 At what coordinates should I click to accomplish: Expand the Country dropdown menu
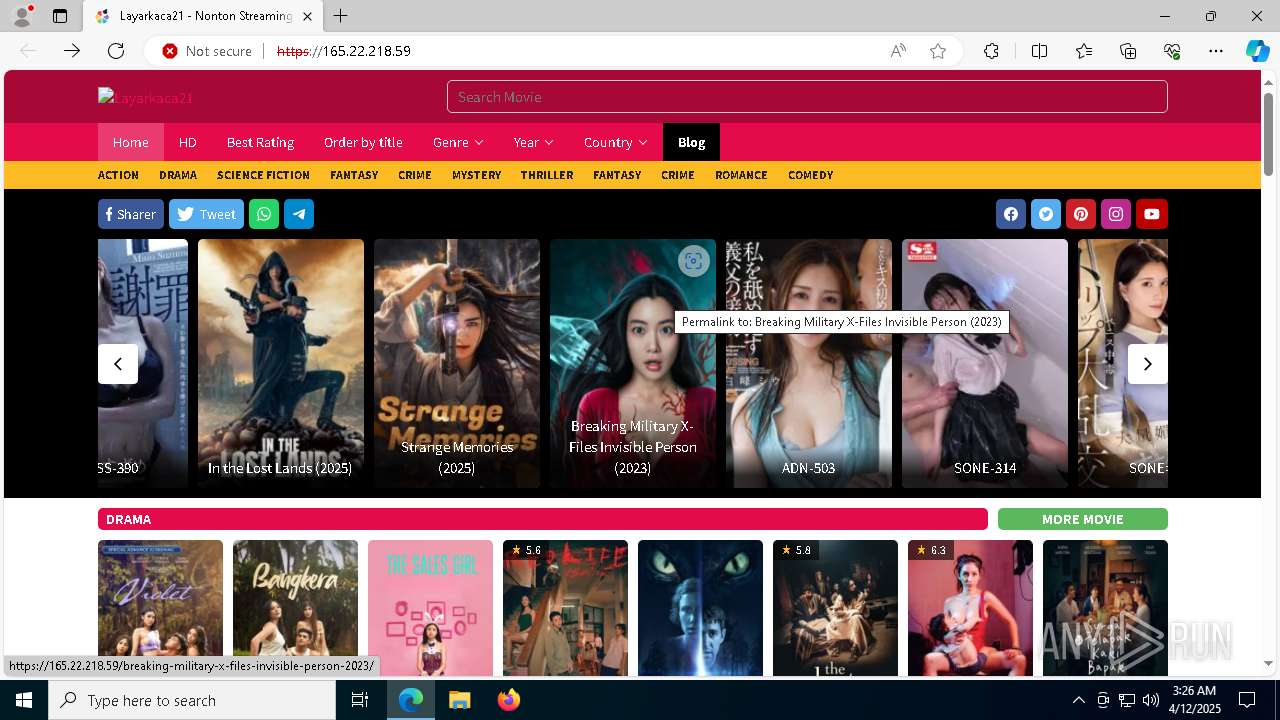click(x=615, y=142)
